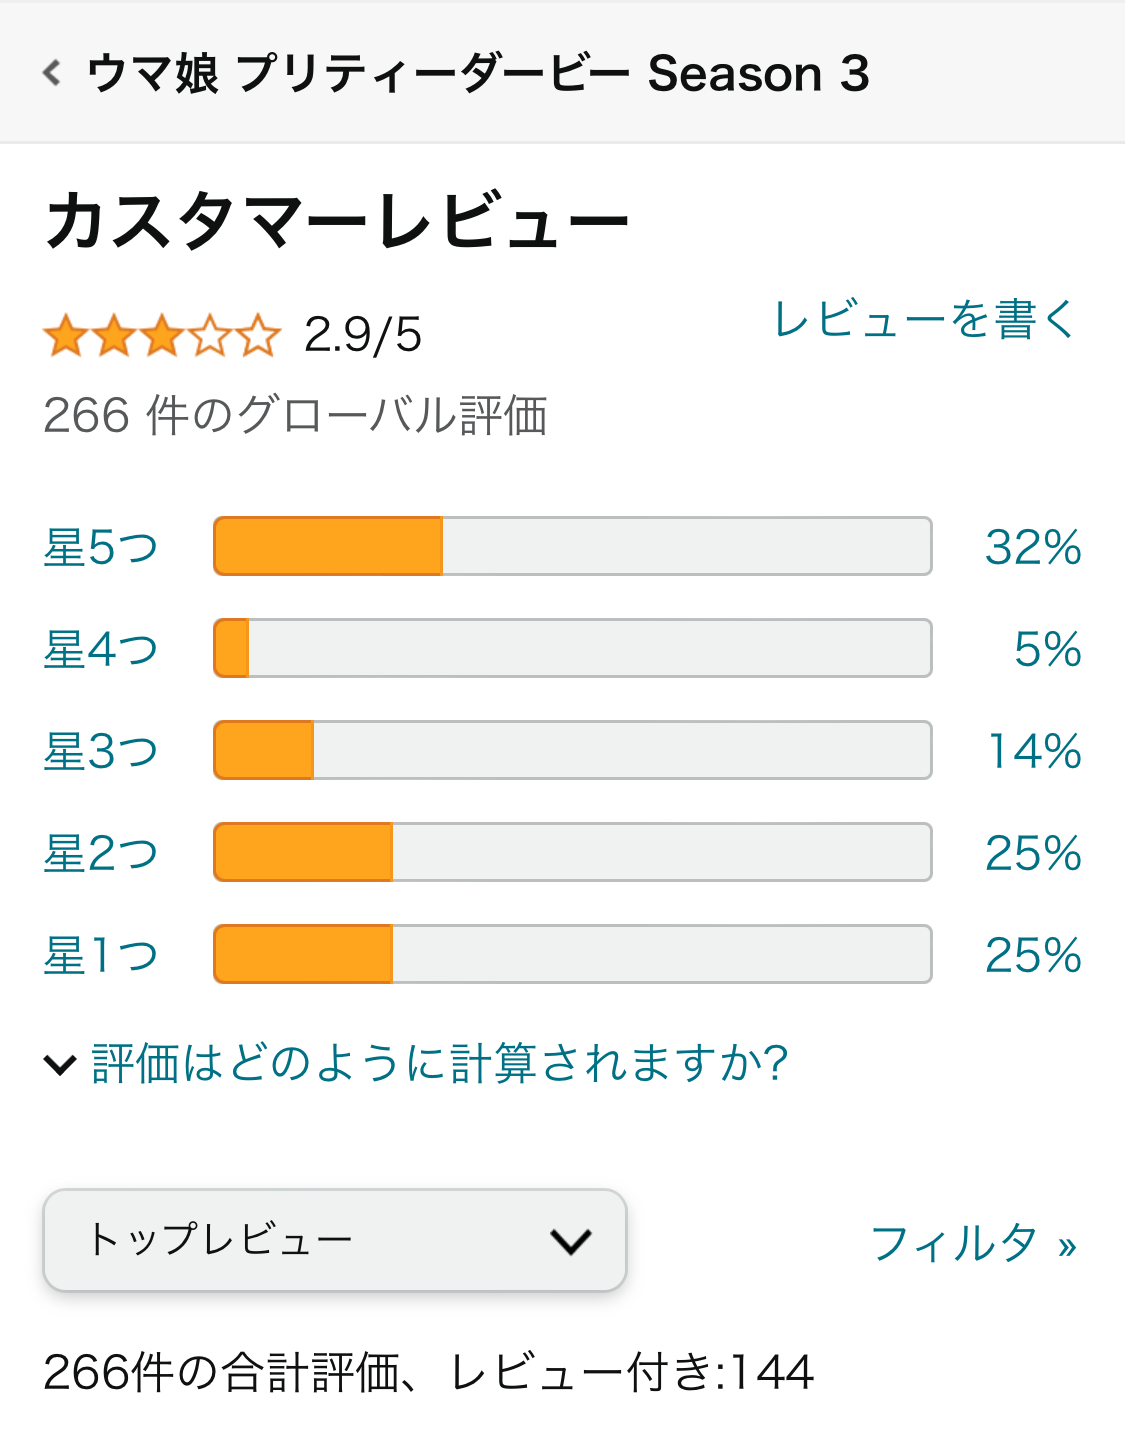Expand "評価はどのように計算されますか?" chevron
Viewport: 1125px width, 1436px height.
pyautogui.click(x=61, y=1065)
